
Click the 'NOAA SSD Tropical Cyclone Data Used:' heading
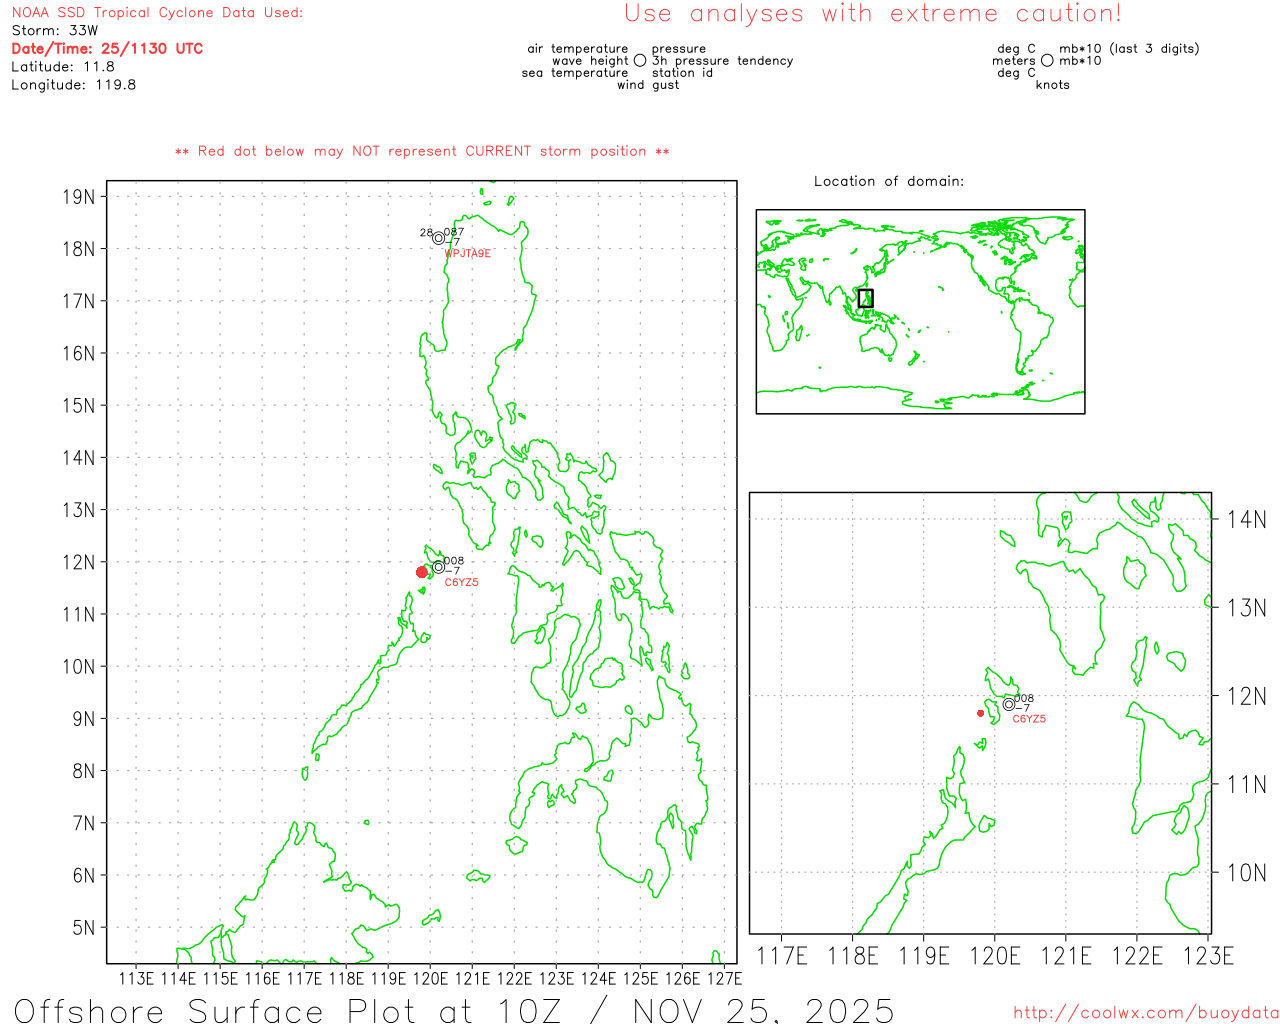pyautogui.click(x=157, y=13)
